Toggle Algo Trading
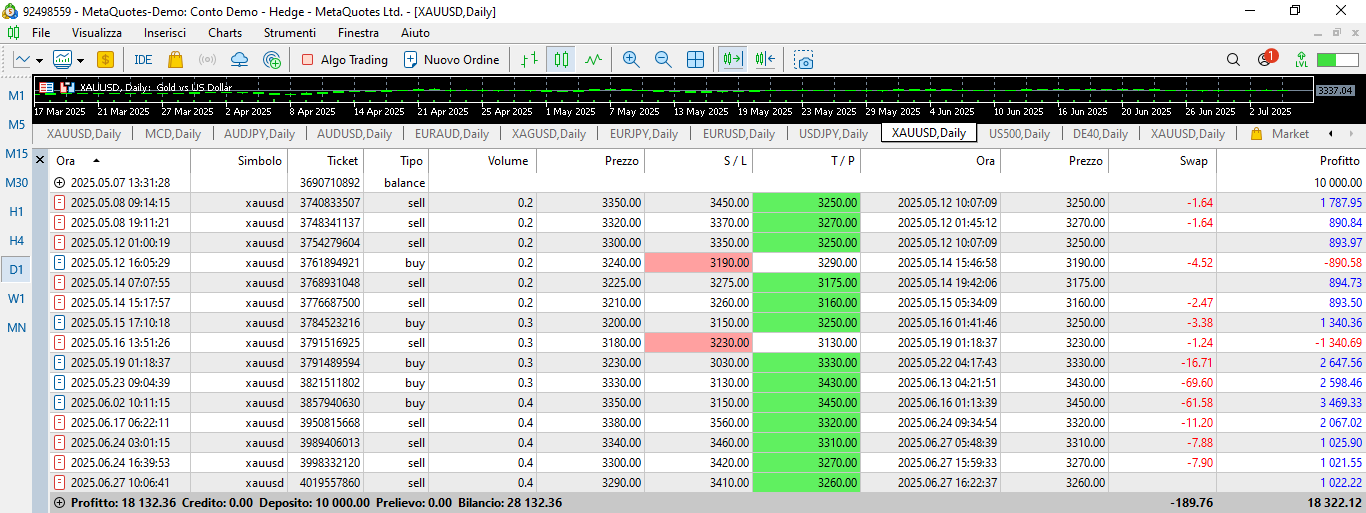 coord(344,60)
